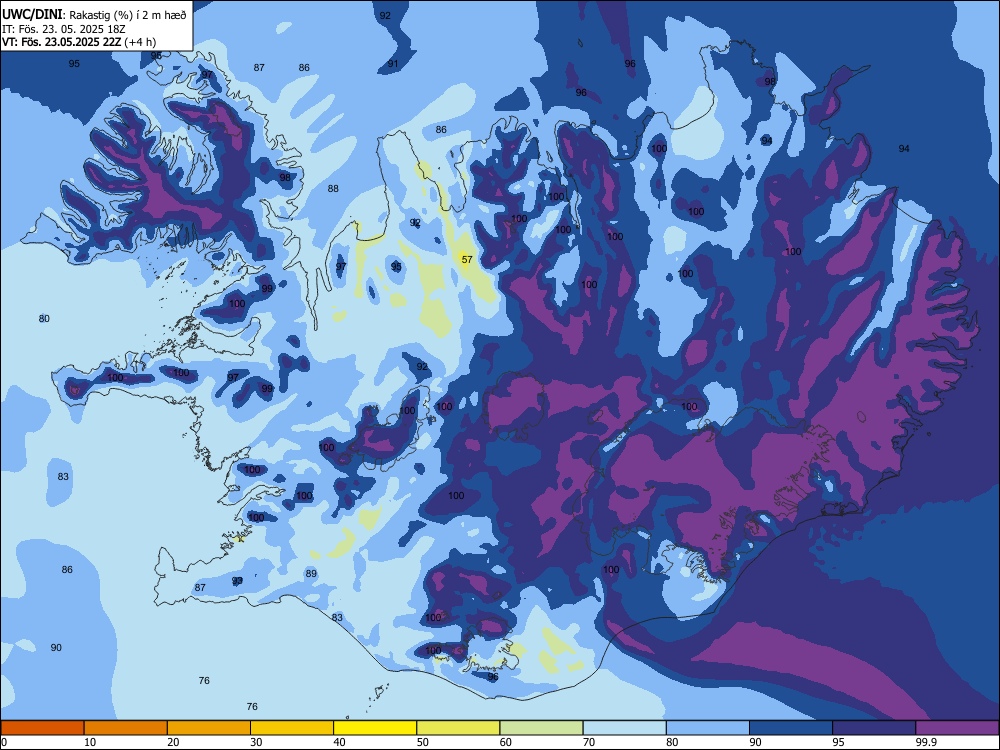Viewport: 1000px width, 750px height.
Task: Click the dark orange 0–10 legend swatch
Action: tap(42, 728)
